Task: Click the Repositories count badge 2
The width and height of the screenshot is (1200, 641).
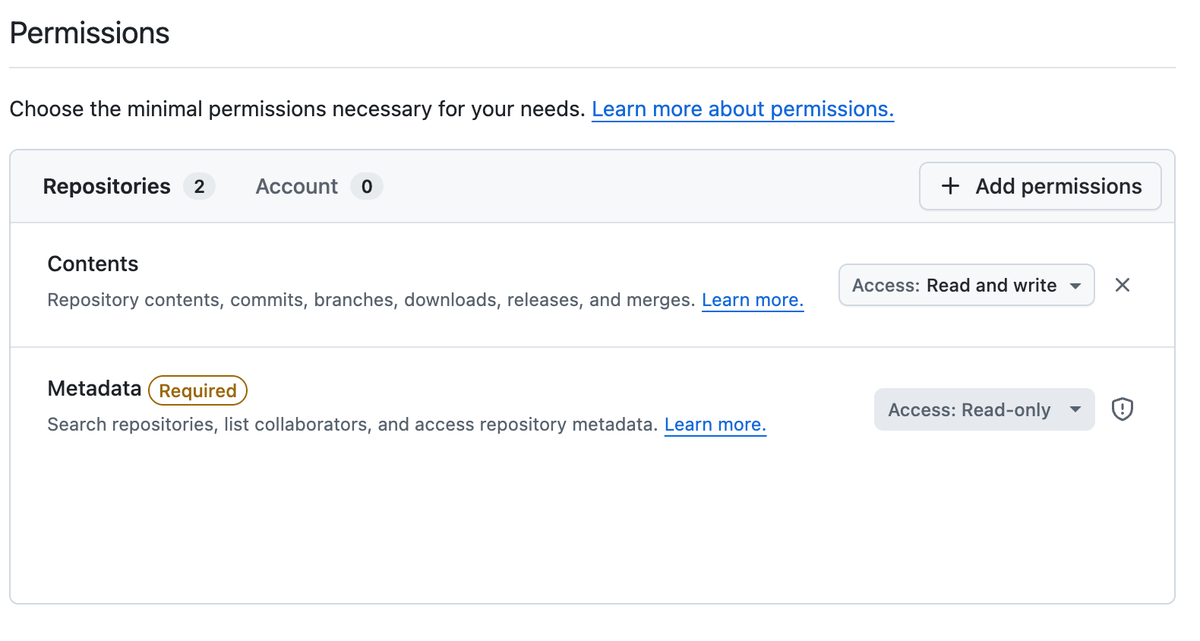Action: pyautogui.click(x=199, y=186)
